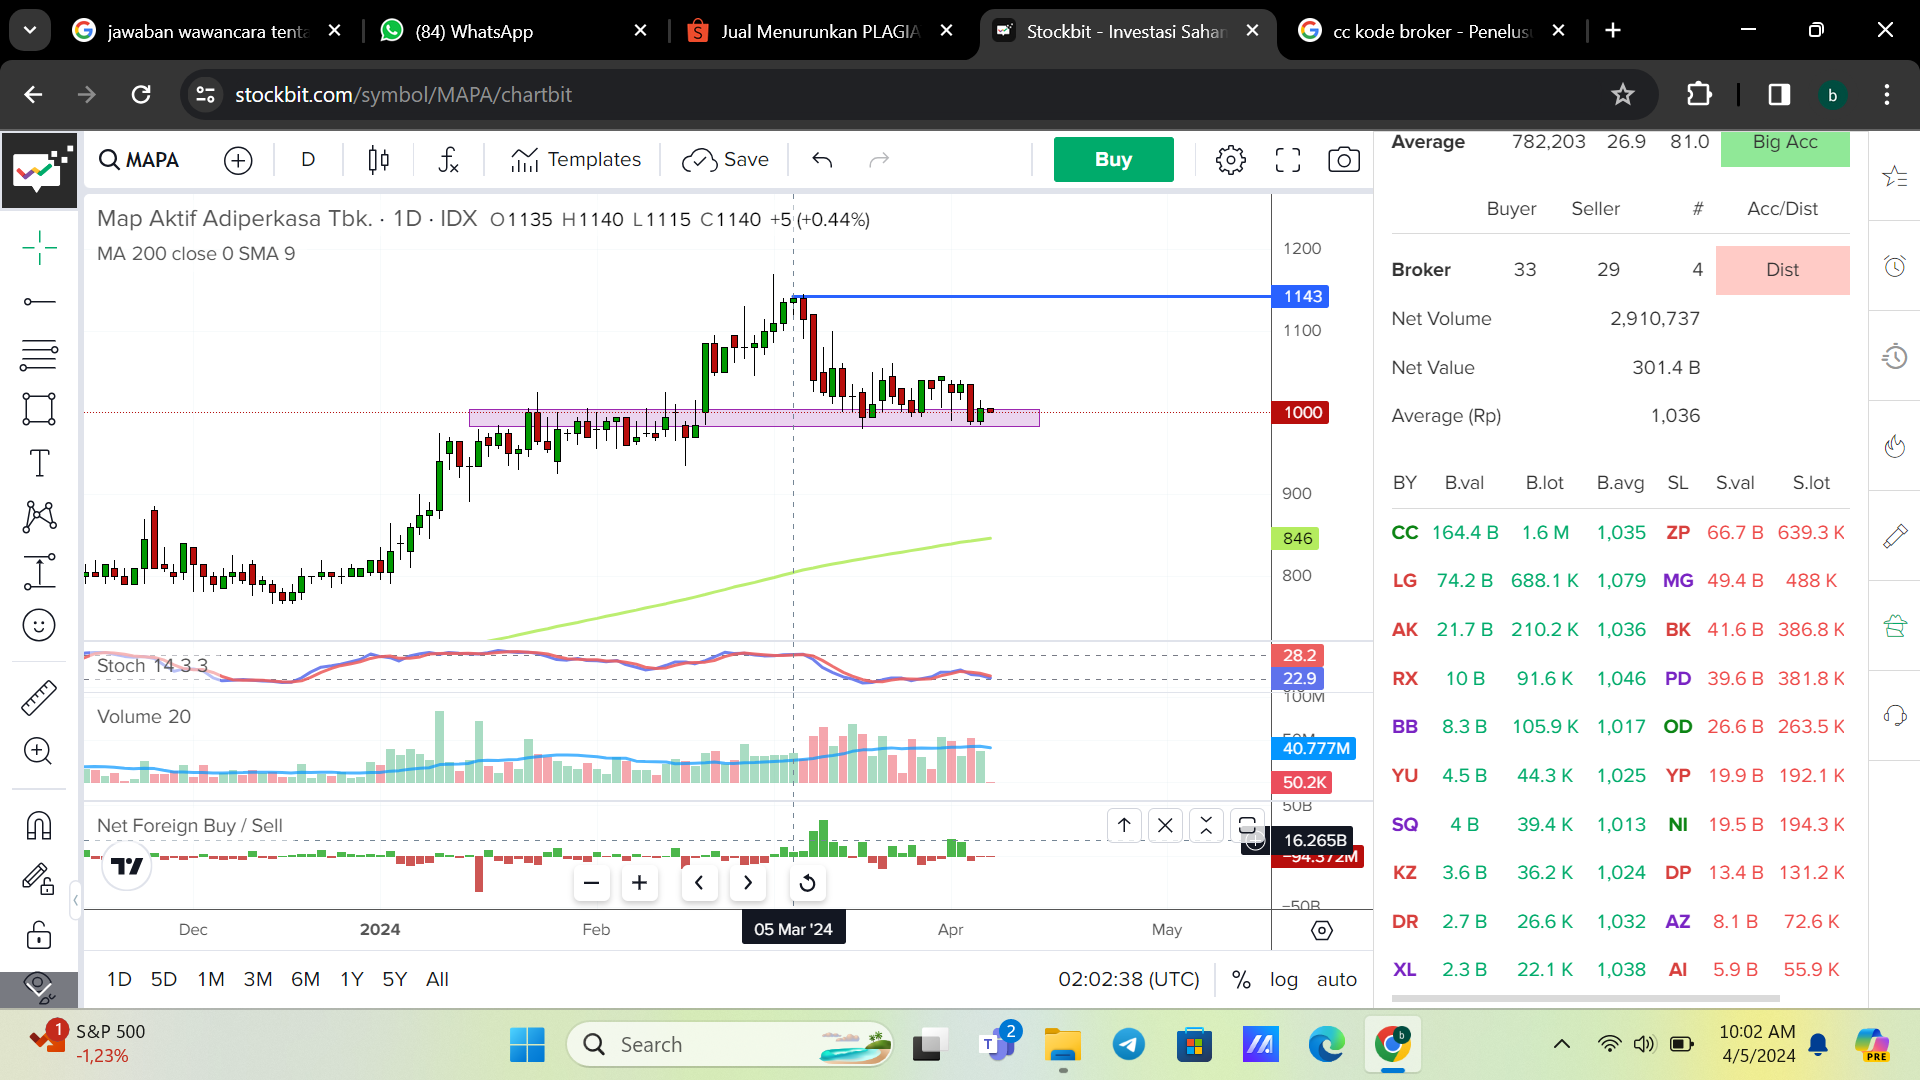The height and width of the screenshot is (1080, 1920).
Task: Maximize the Net Foreign pane
Action: click(x=1247, y=825)
